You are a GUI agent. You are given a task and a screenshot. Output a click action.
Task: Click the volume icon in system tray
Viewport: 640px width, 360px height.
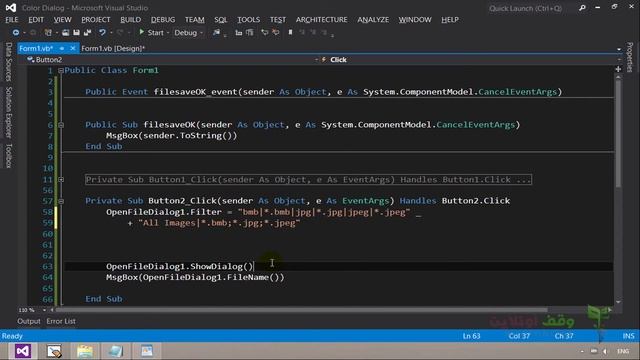pos(605,351)
